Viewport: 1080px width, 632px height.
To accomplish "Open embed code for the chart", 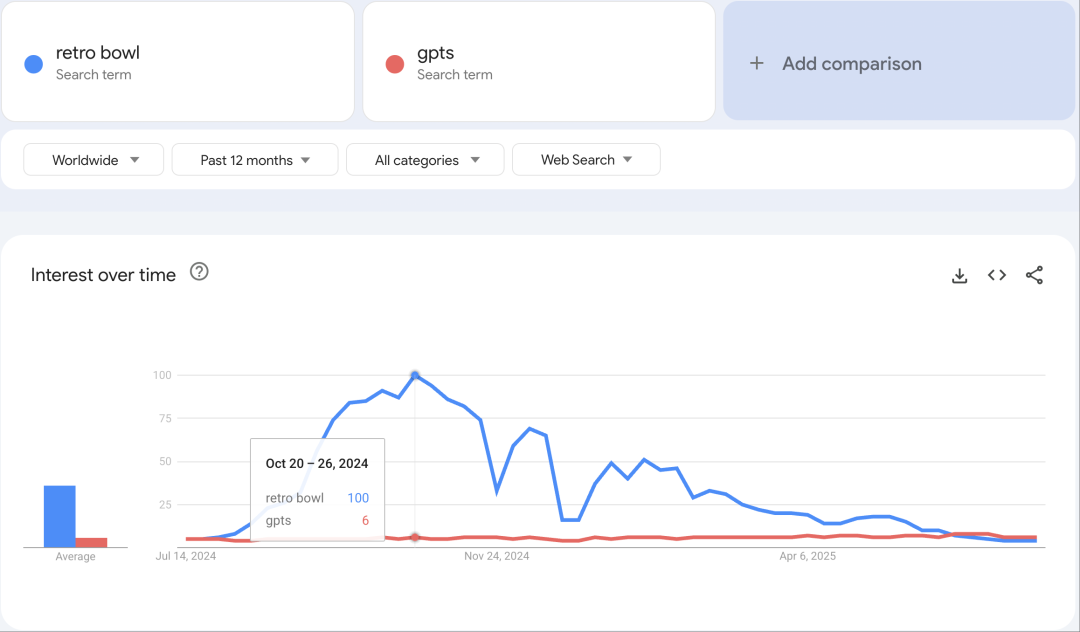I will (997, 275).
